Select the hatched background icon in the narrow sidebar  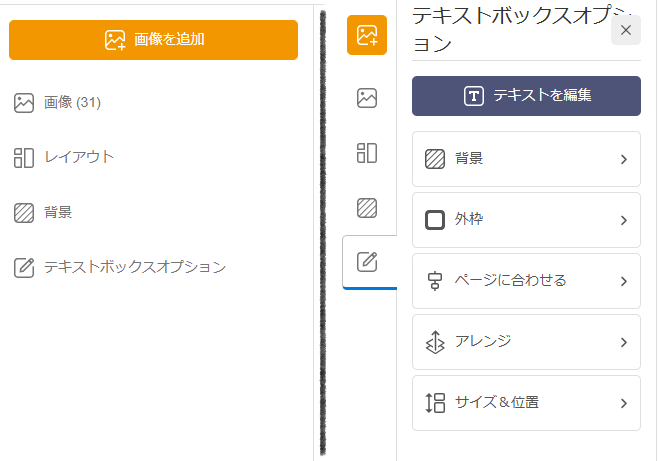point(367,208)
